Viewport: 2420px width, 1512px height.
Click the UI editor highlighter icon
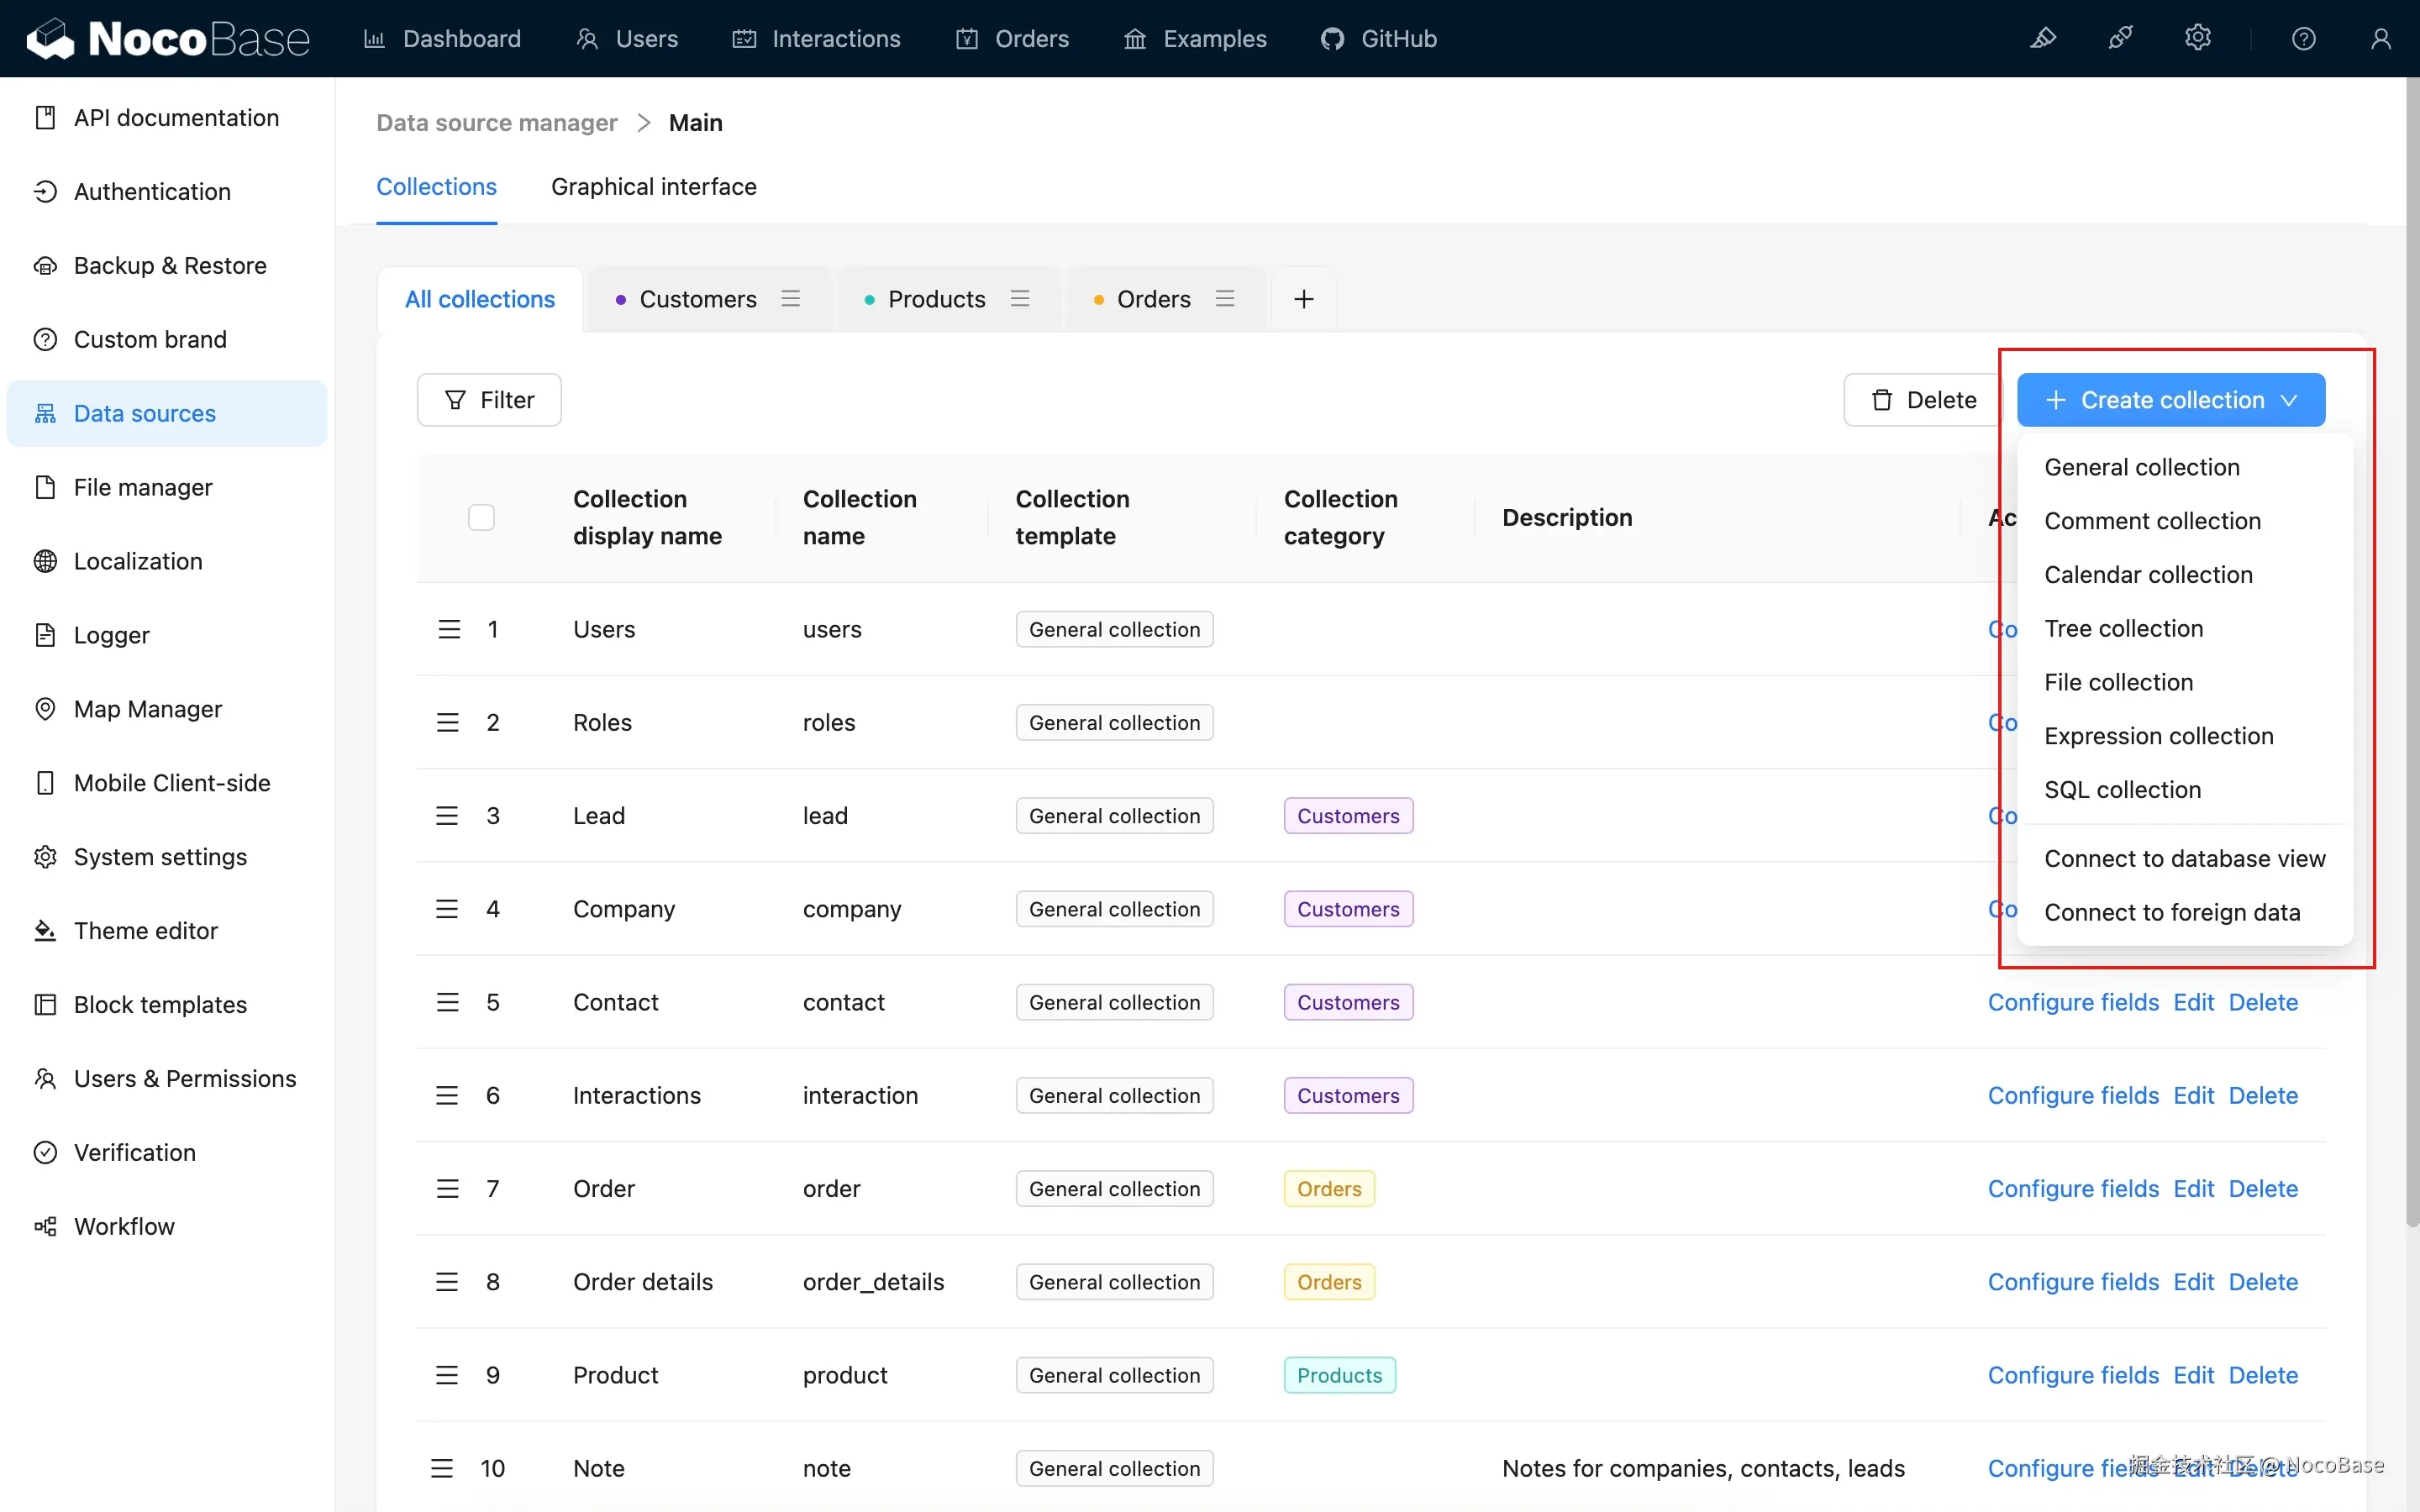pos(2043,39)
